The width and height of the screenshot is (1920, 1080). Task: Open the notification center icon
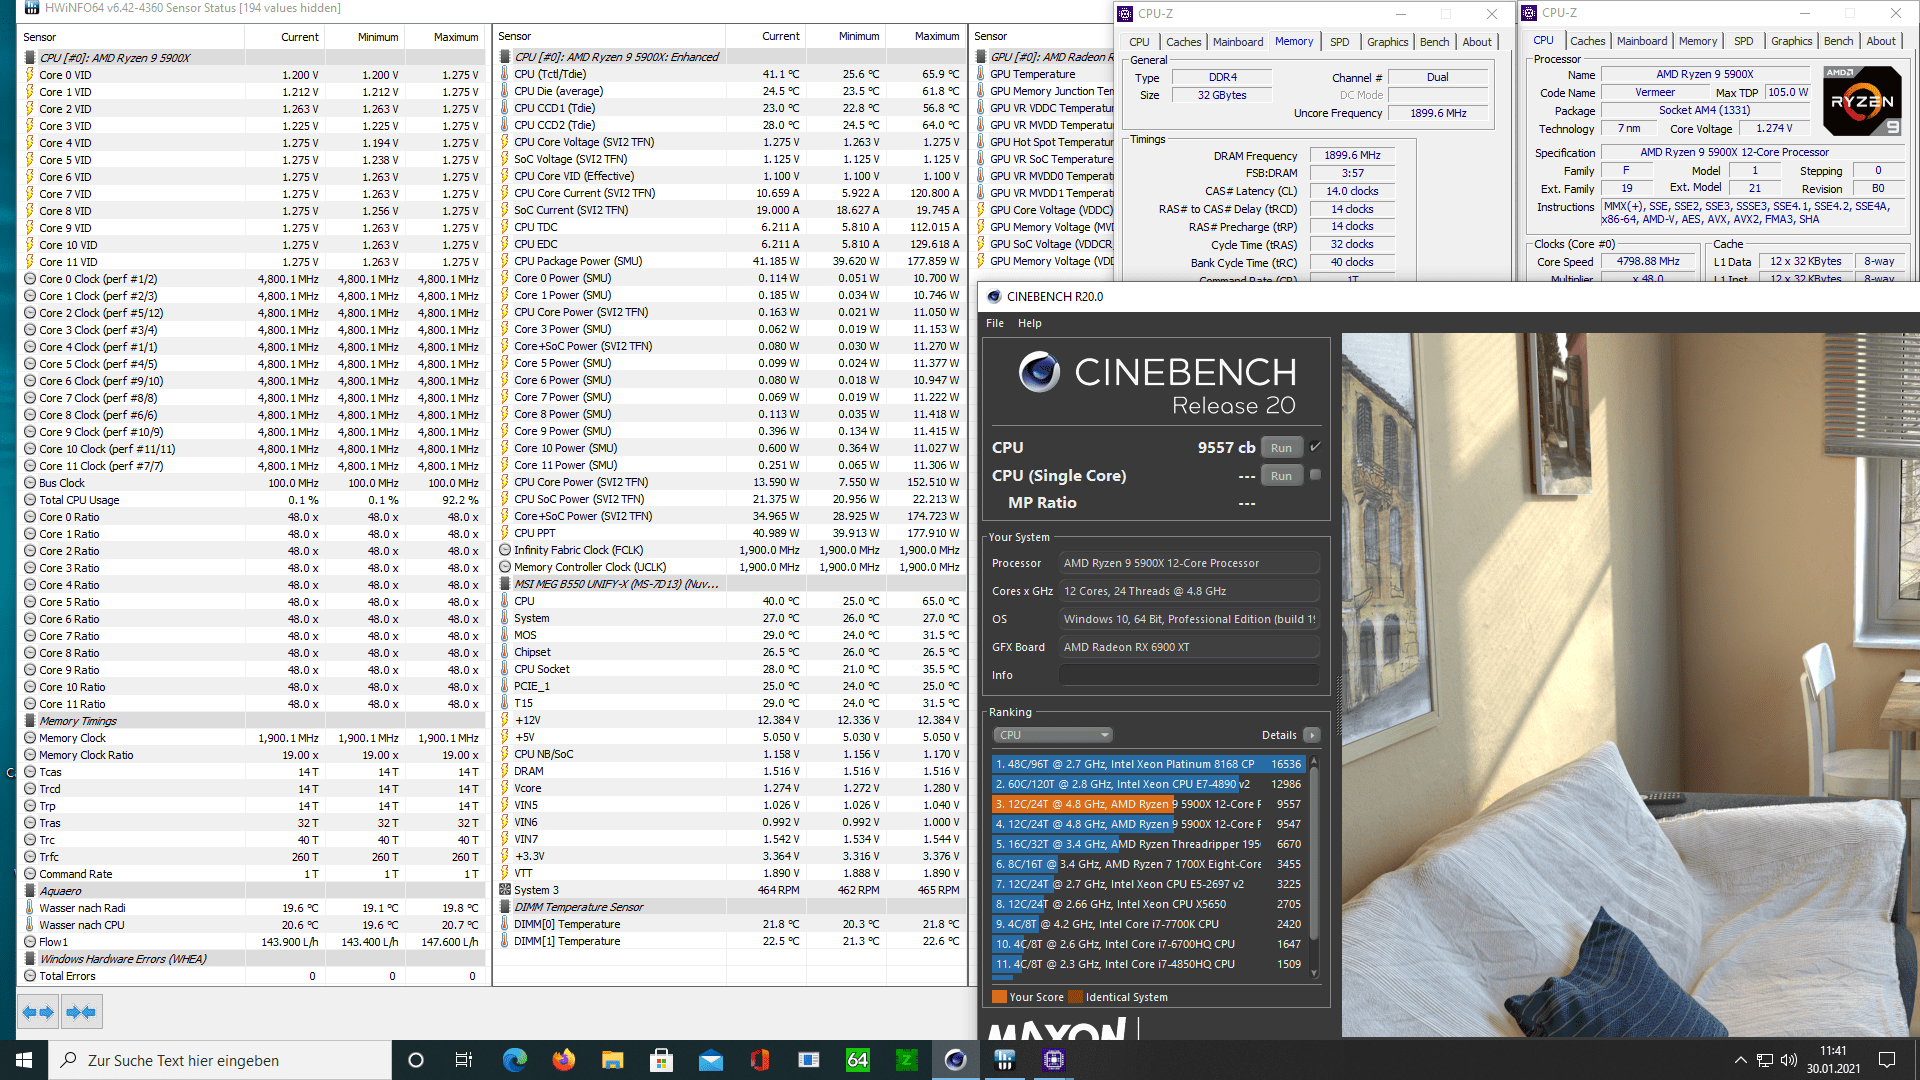click(x=1887, y=1060)
